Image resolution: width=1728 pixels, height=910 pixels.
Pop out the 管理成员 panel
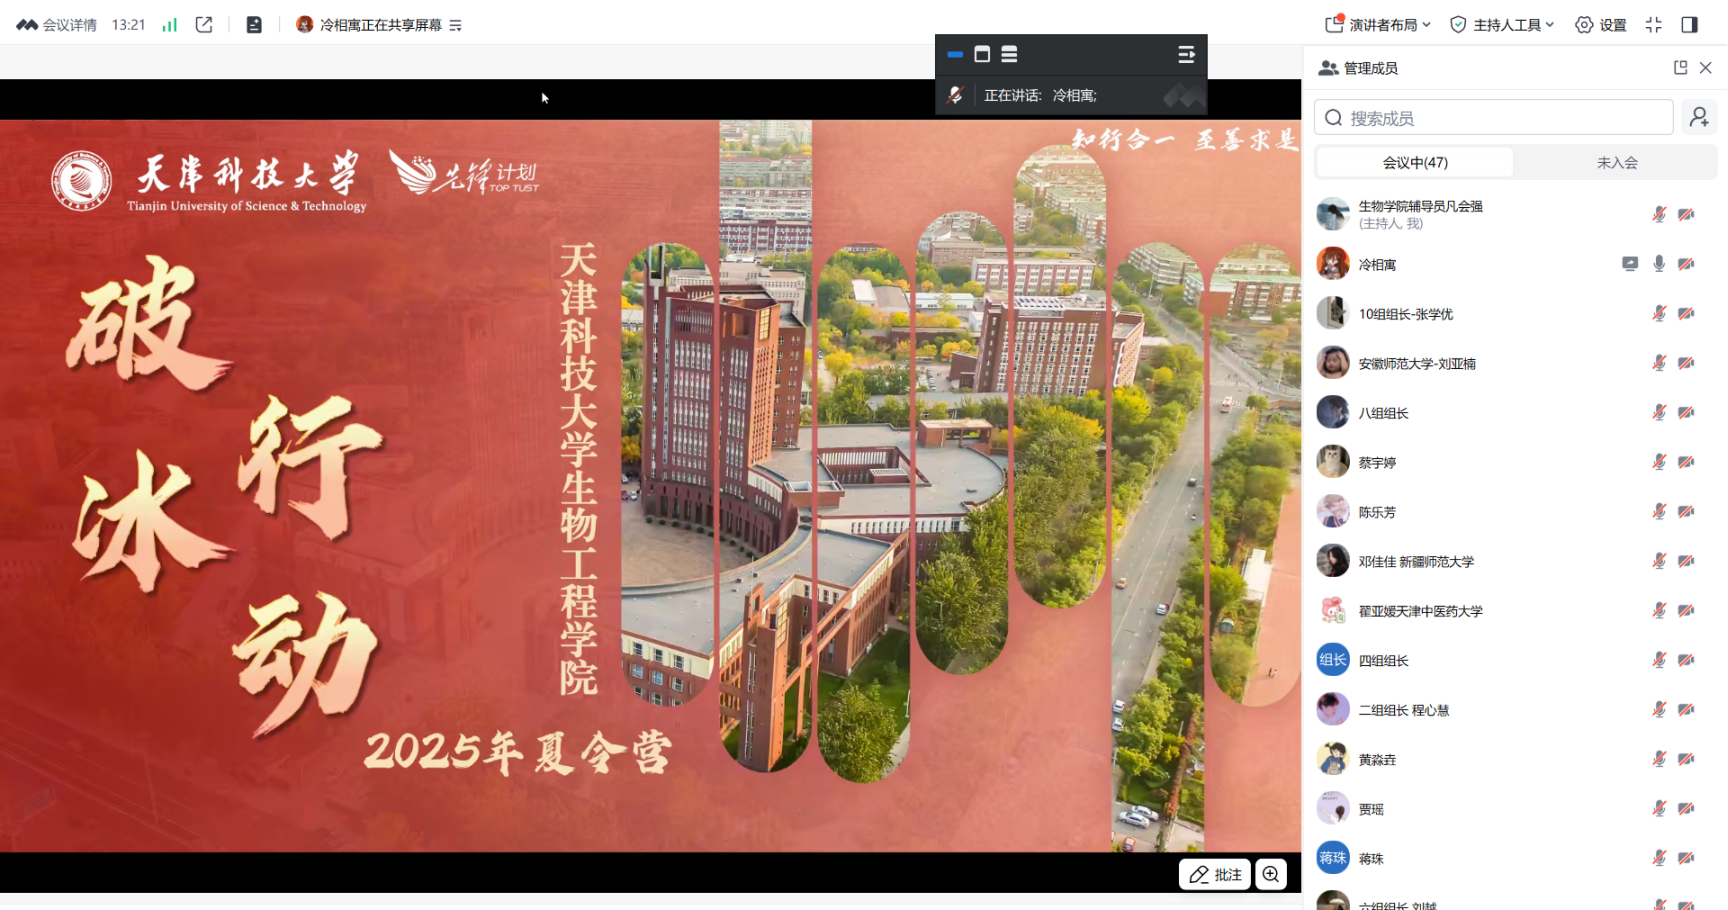1680,67
